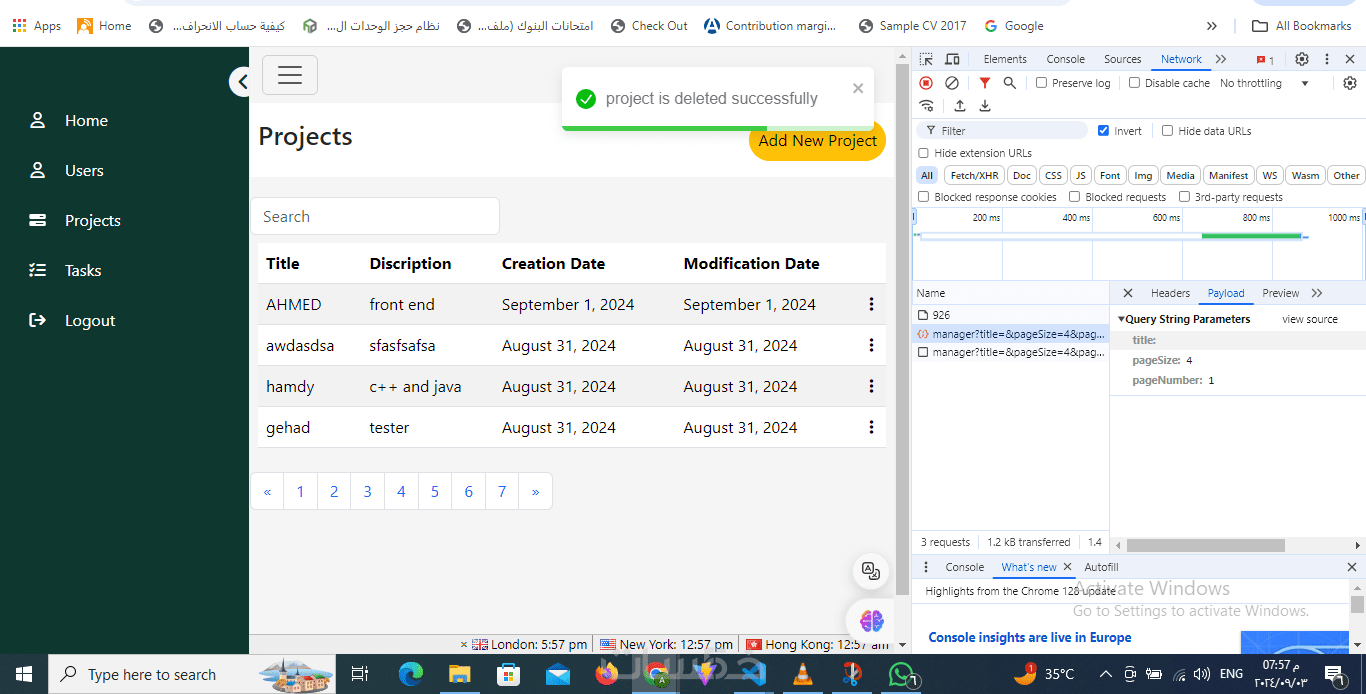Viewport: 1366px width, 694px height.
Task: Toggle the red filter funnel icon
Action: pos(985,83)
